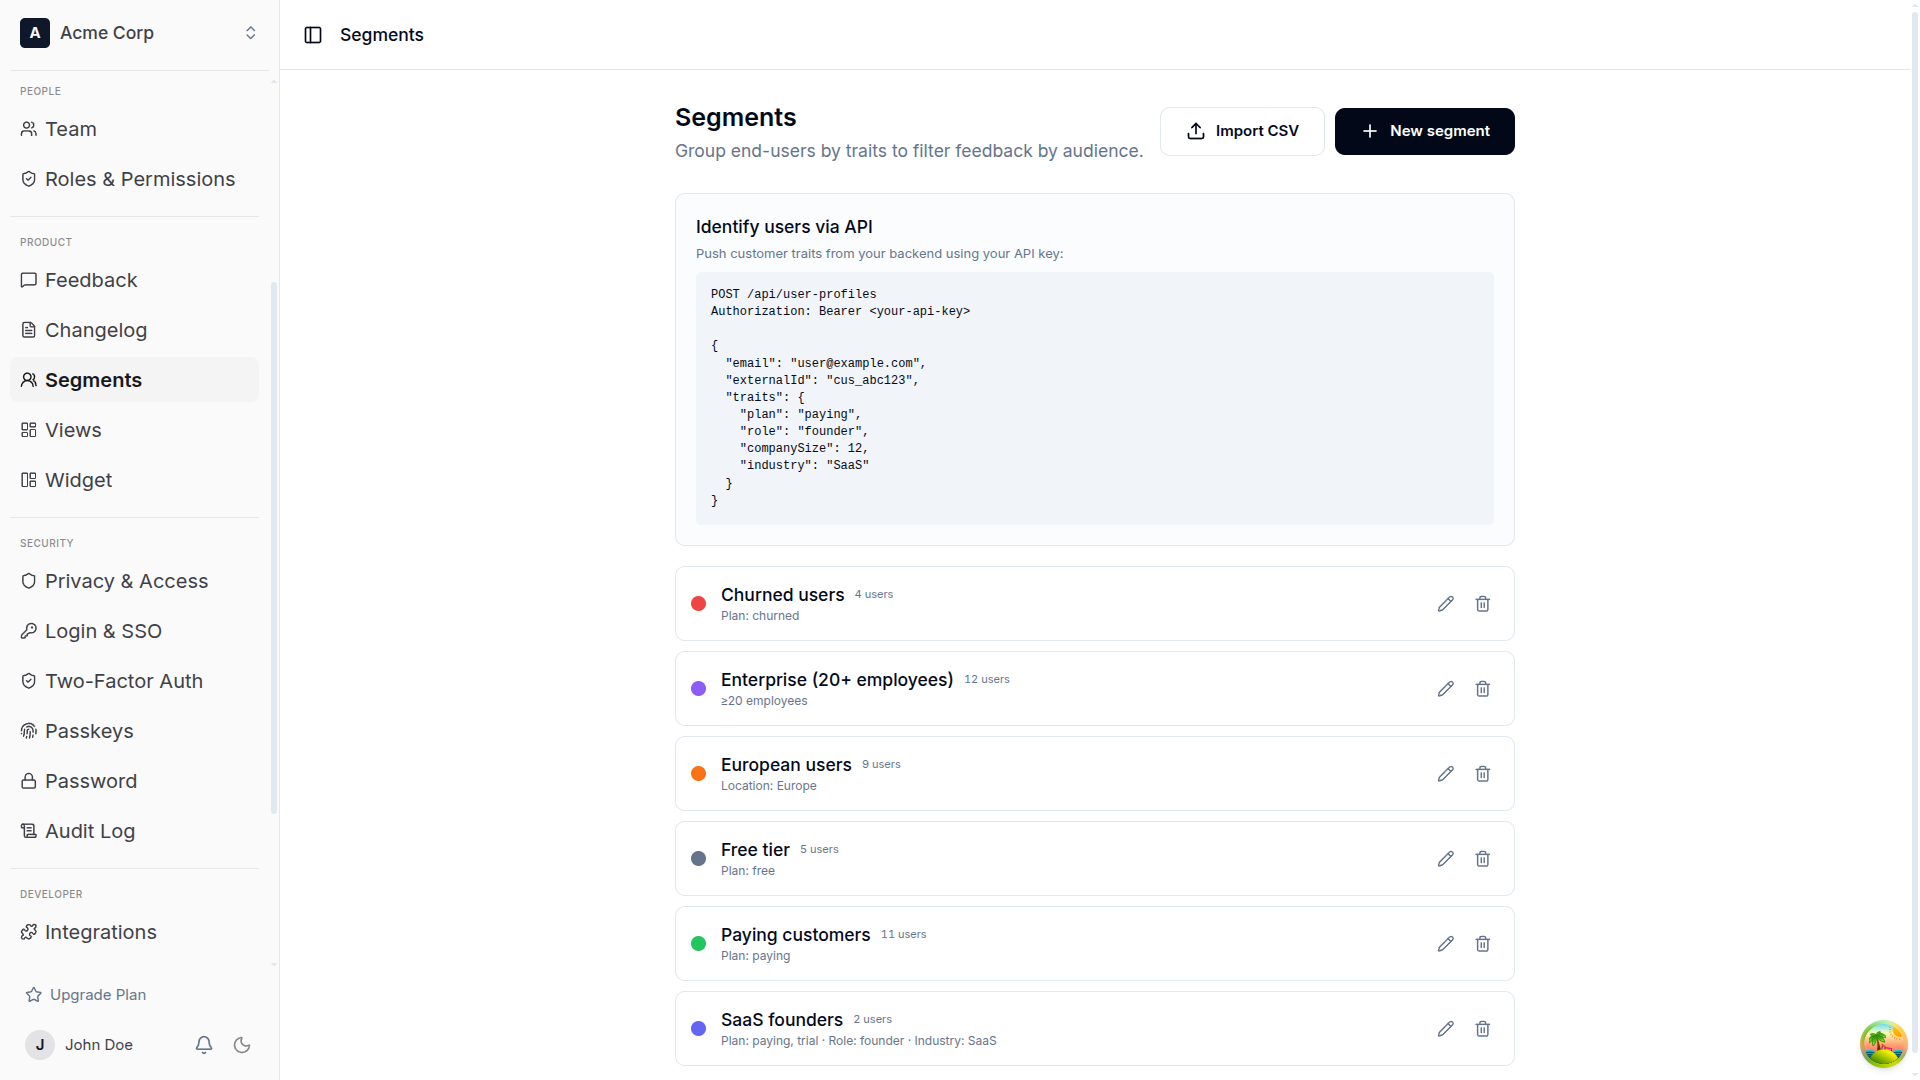Click the SaaS founders segment name
Viewport: 1920px width, 1080px height.
[x=782, y=1020]
